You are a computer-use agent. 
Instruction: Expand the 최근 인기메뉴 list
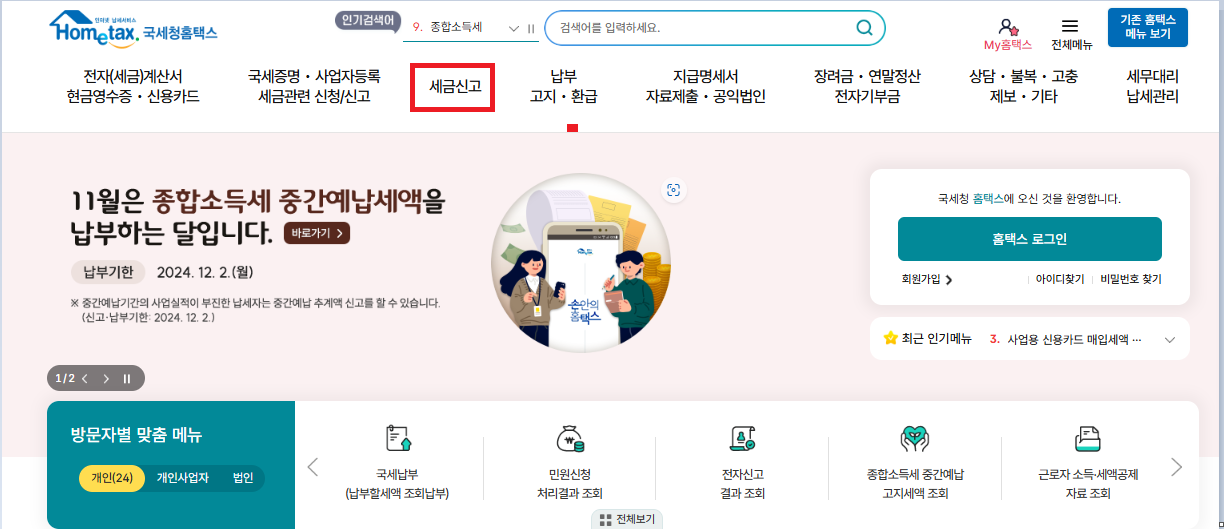click(x=1169, y=339)
